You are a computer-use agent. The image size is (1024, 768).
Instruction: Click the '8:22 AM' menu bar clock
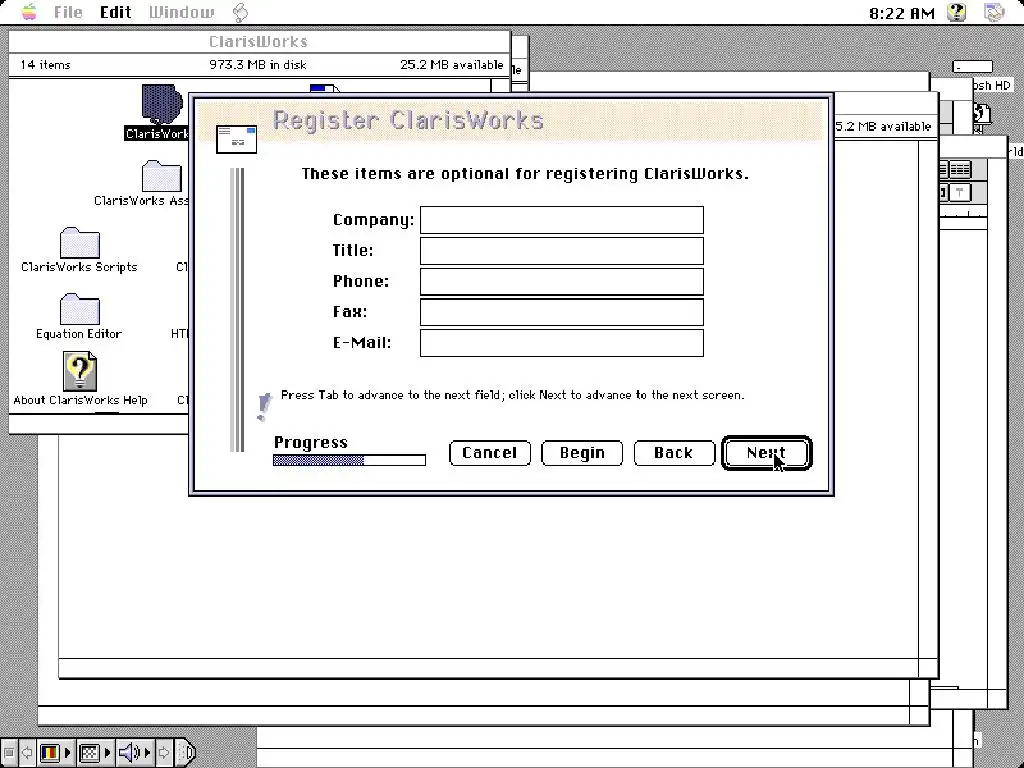coord(902,13)
